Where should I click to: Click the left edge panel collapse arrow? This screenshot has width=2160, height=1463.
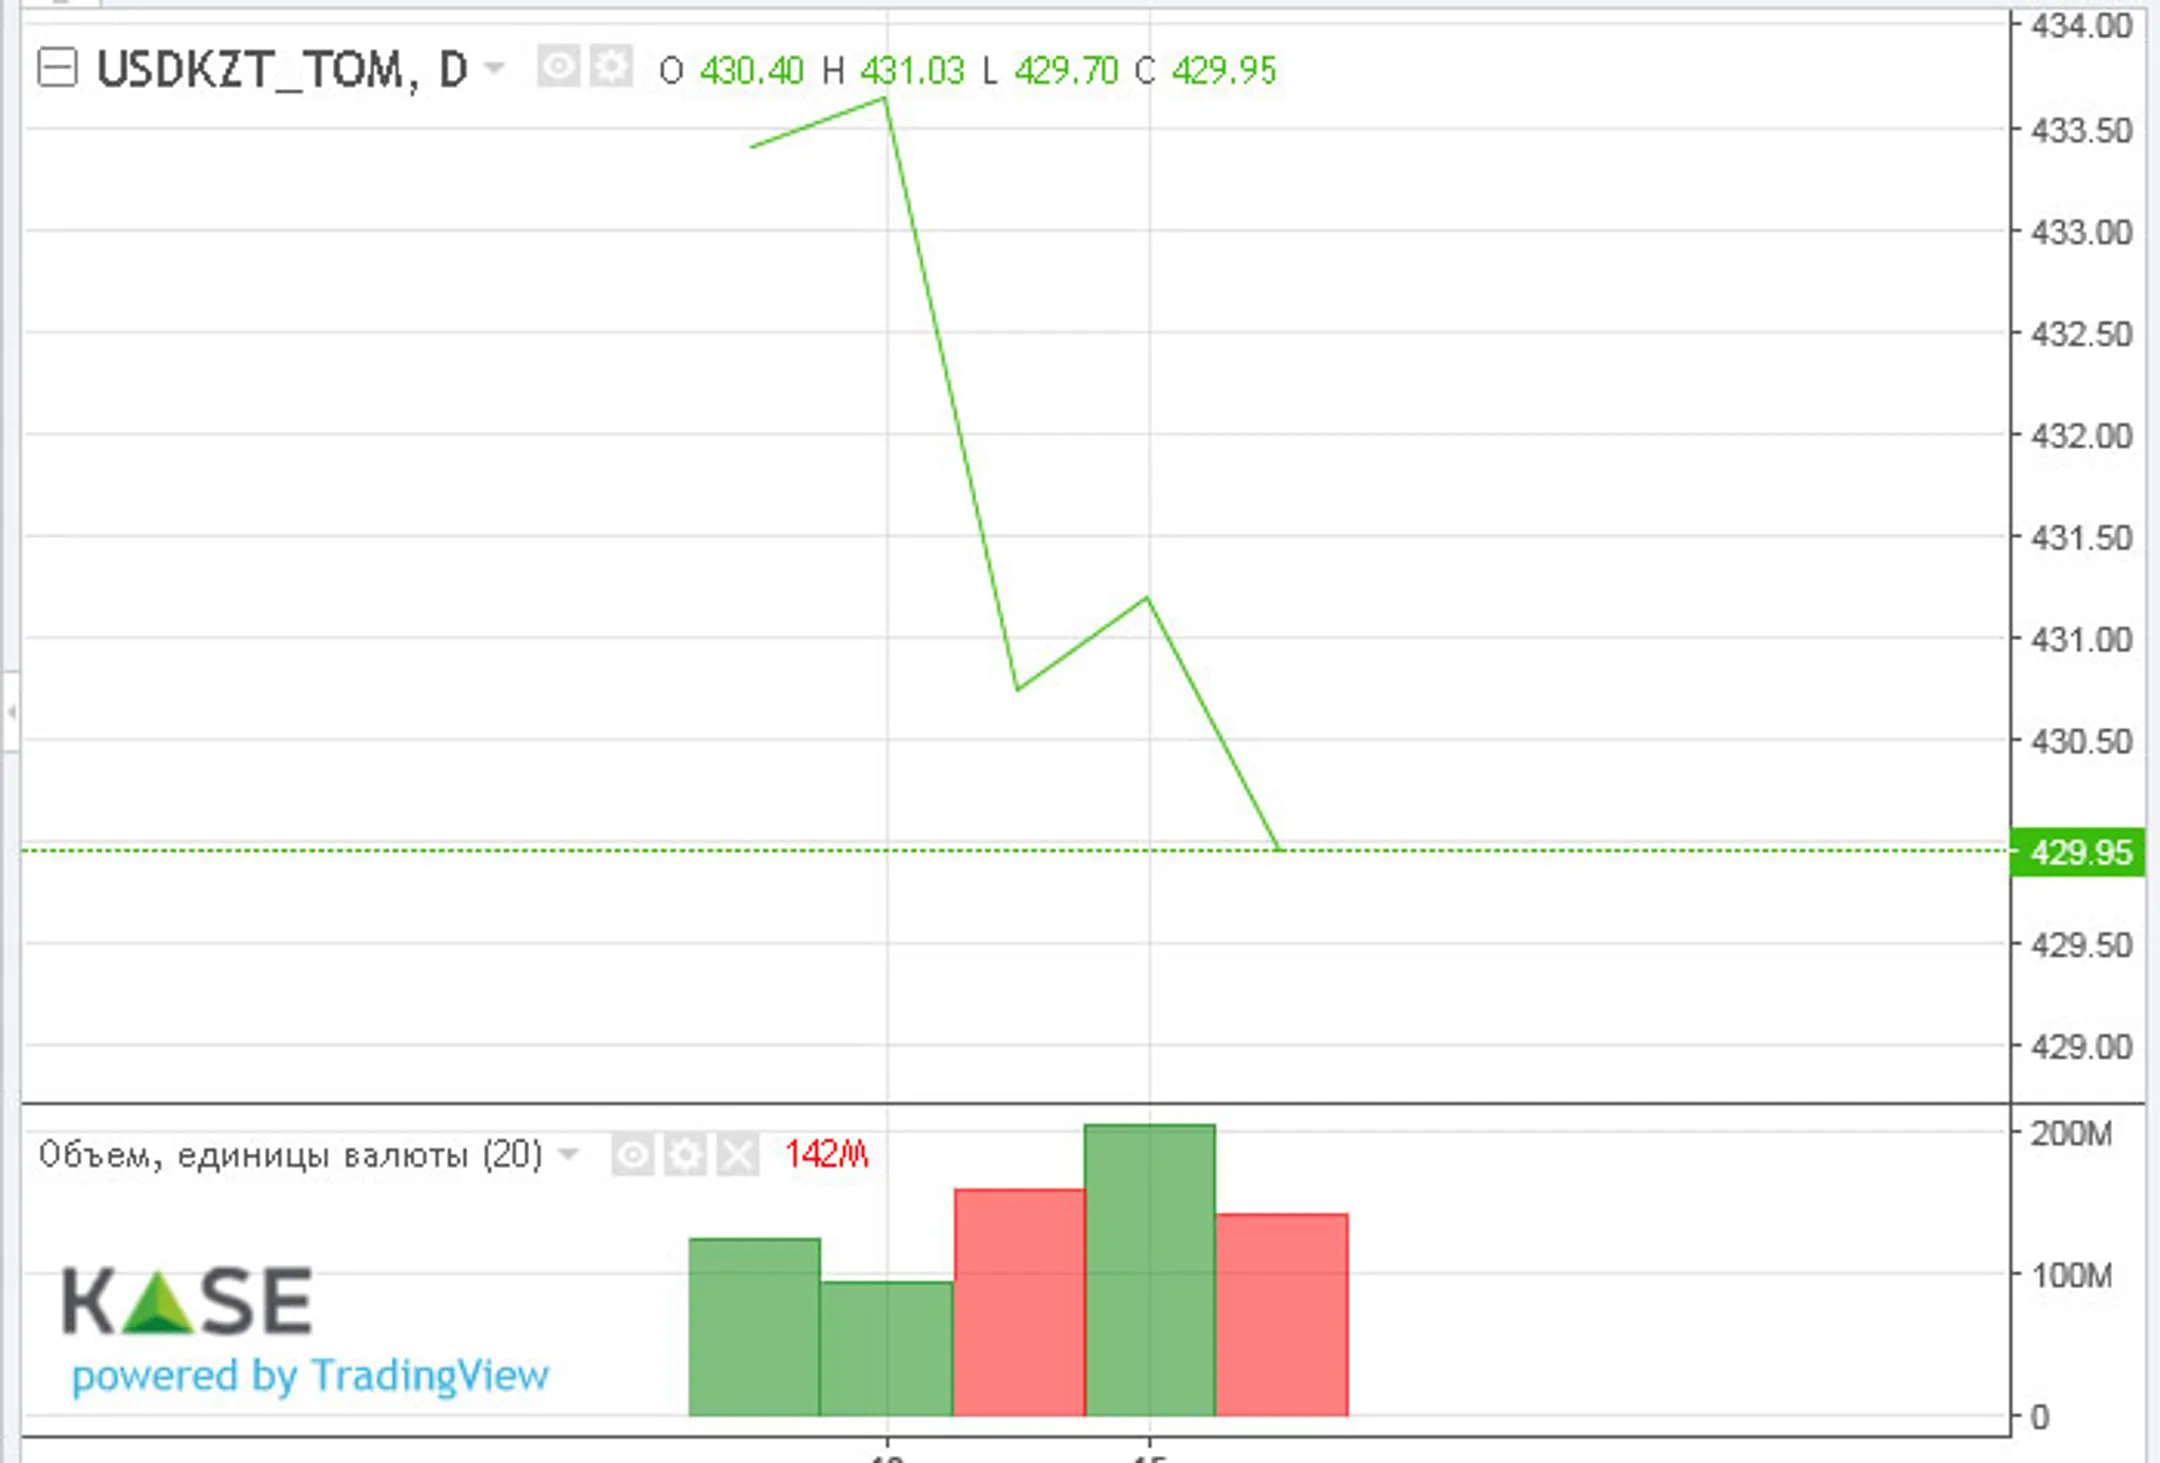[10, 712]
